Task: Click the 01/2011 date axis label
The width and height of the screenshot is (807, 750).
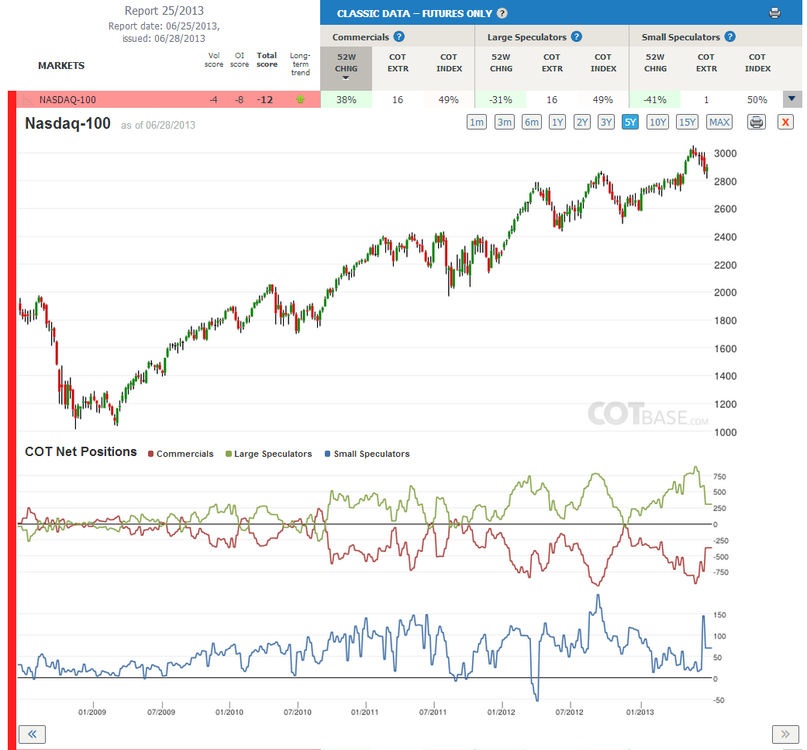Action: coord(364,712)
